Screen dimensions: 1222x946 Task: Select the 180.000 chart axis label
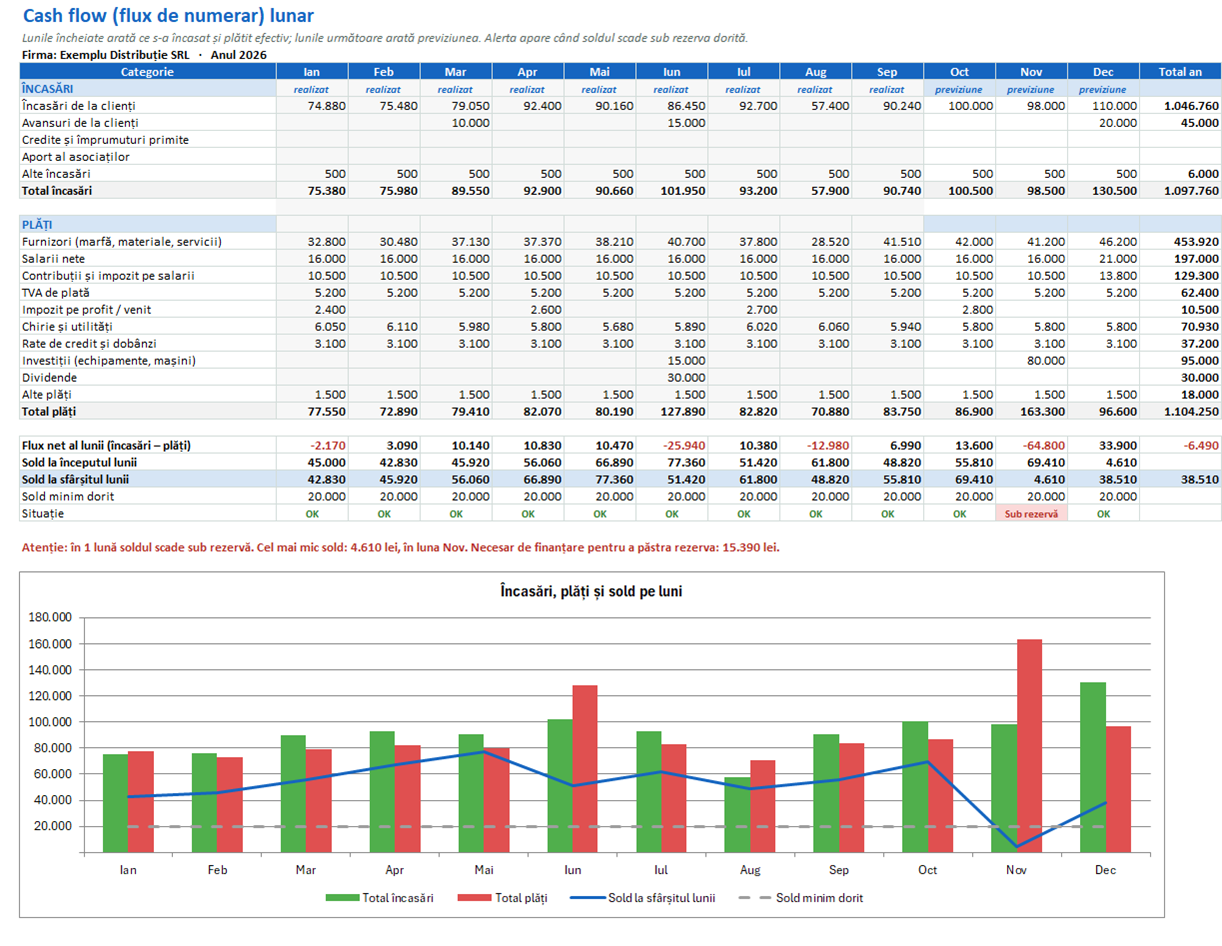tap(51, 617)
